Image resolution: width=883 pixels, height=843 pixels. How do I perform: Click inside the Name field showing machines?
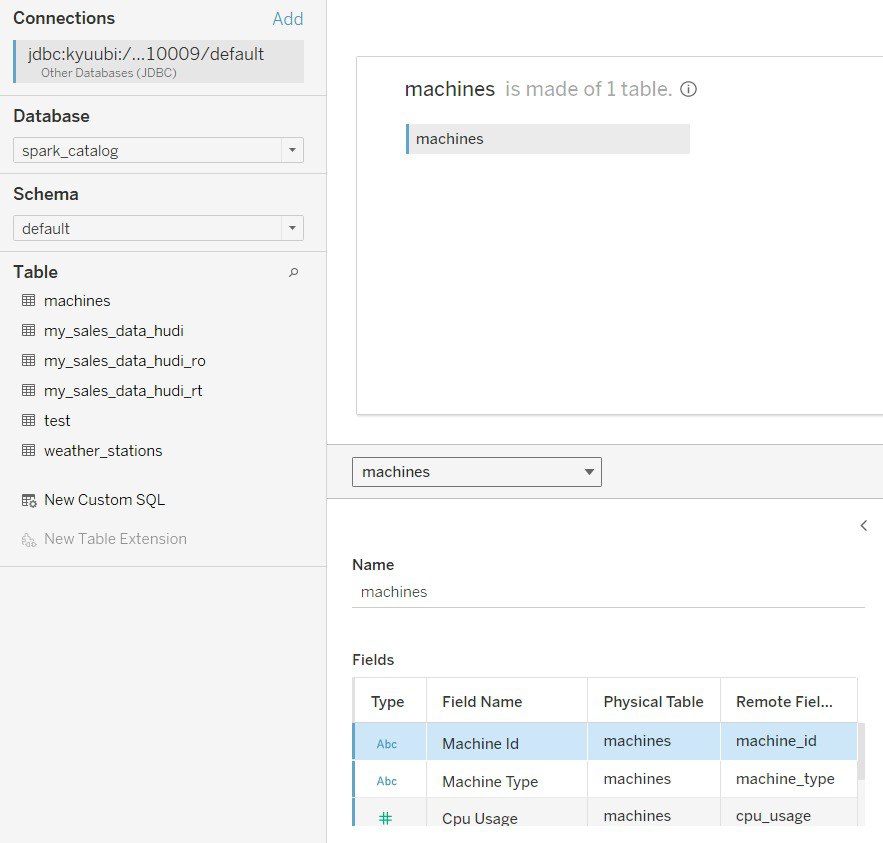tap(500, 591)
